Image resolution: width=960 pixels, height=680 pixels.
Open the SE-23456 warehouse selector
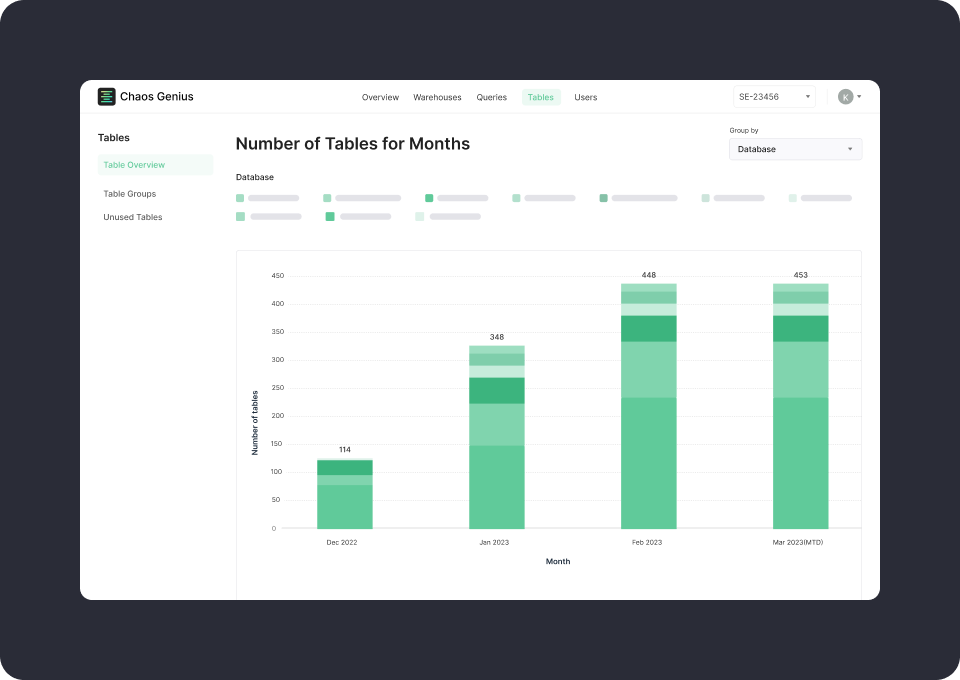tap(773, 96)
